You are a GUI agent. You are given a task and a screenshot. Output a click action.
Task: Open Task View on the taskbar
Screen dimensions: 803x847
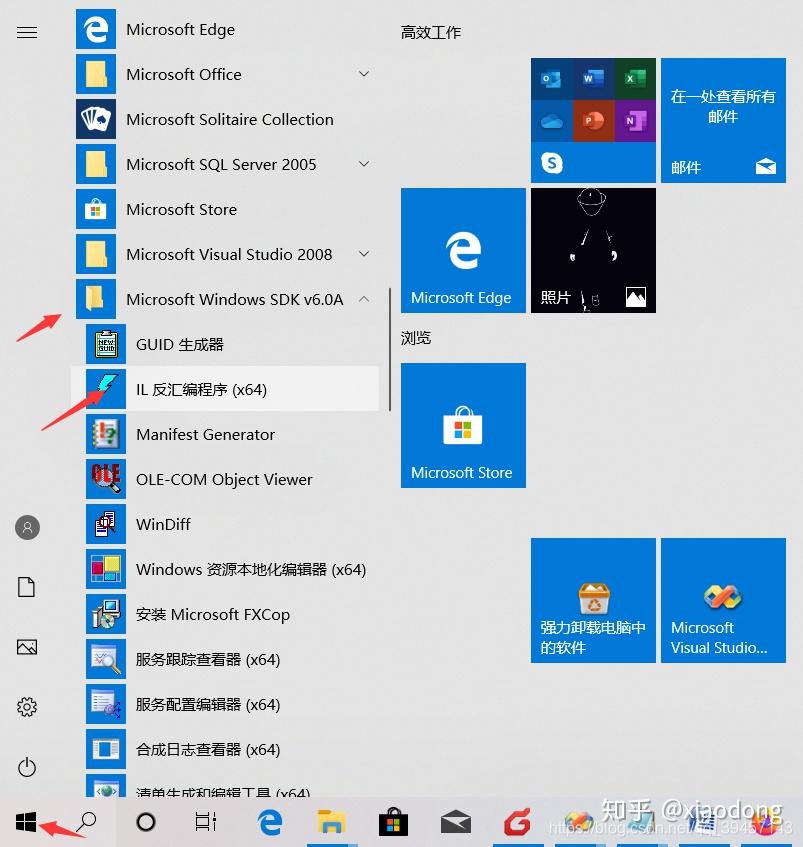point(206,822)
